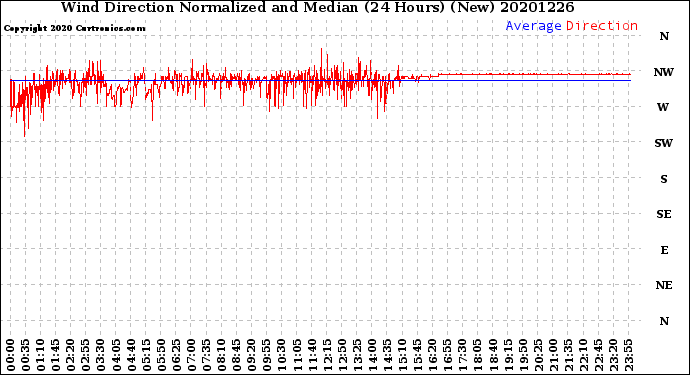Click the 00:35 time label

(26, 355)
